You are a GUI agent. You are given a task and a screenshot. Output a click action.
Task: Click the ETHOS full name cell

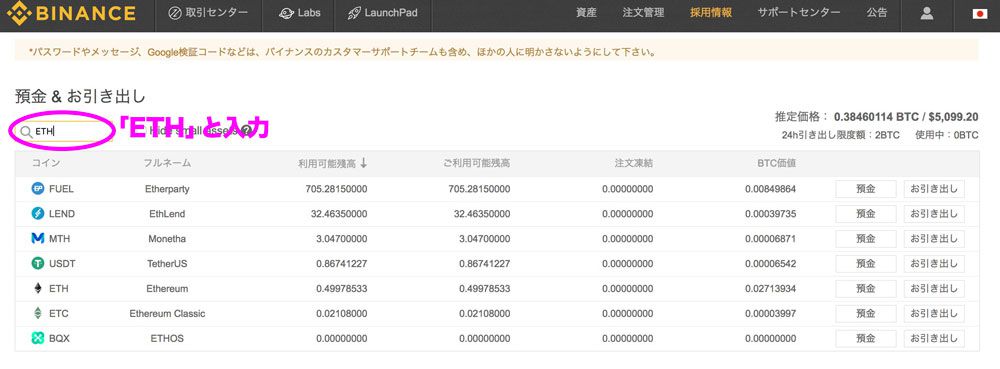[x=167, y=338]
